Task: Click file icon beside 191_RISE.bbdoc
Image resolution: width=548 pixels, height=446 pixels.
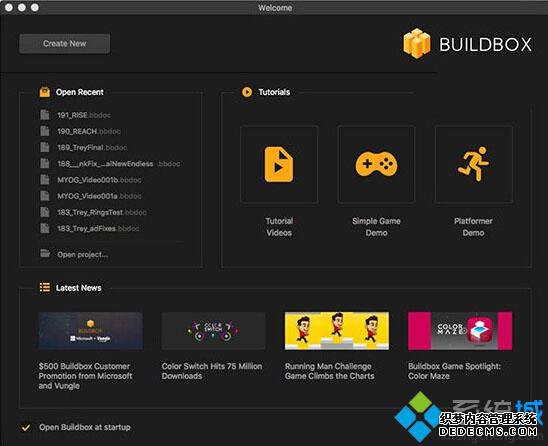Action: click(45, 115)
